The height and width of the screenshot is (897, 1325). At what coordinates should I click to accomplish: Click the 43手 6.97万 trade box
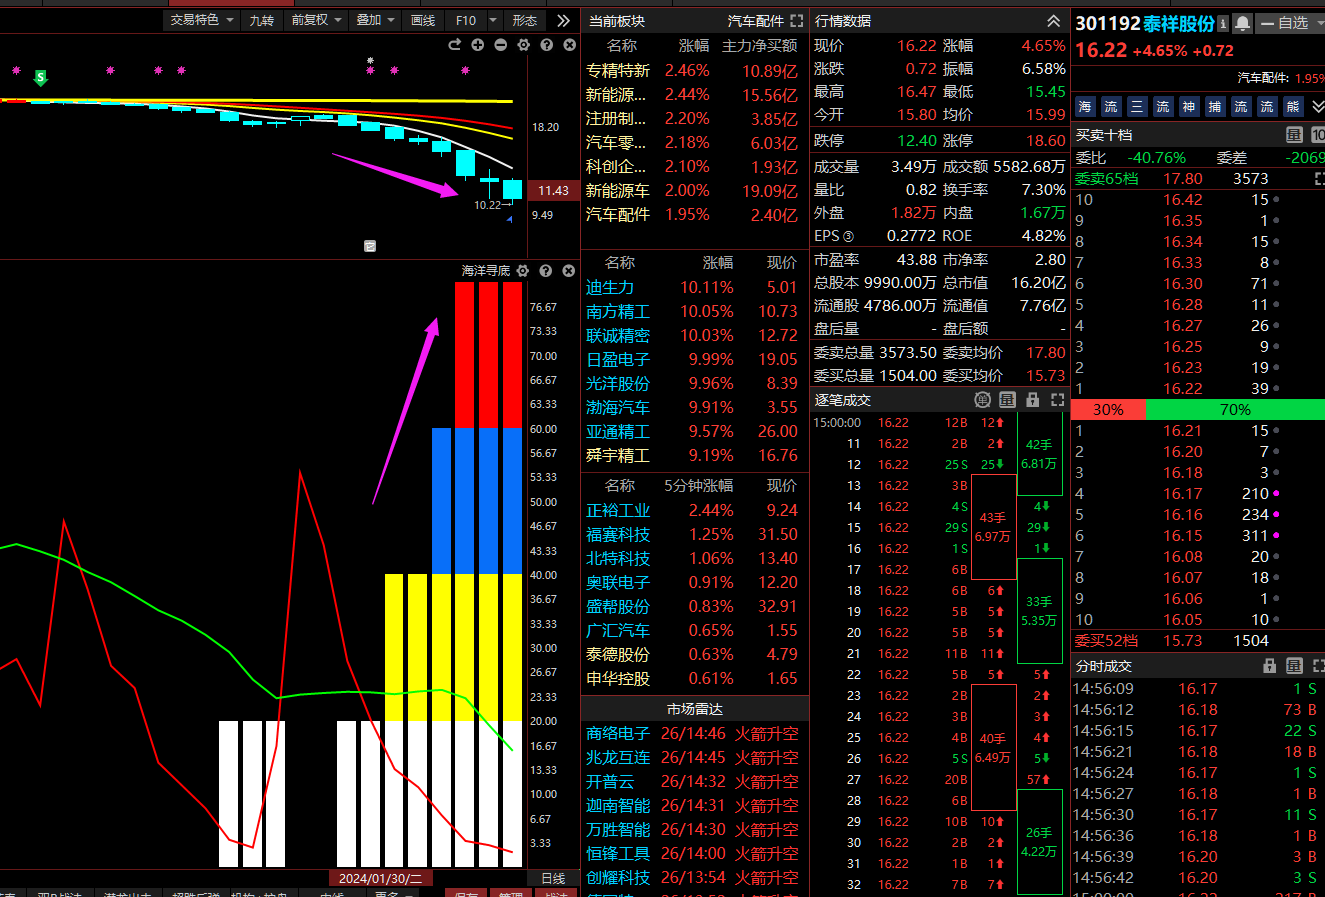click(994, 527)
